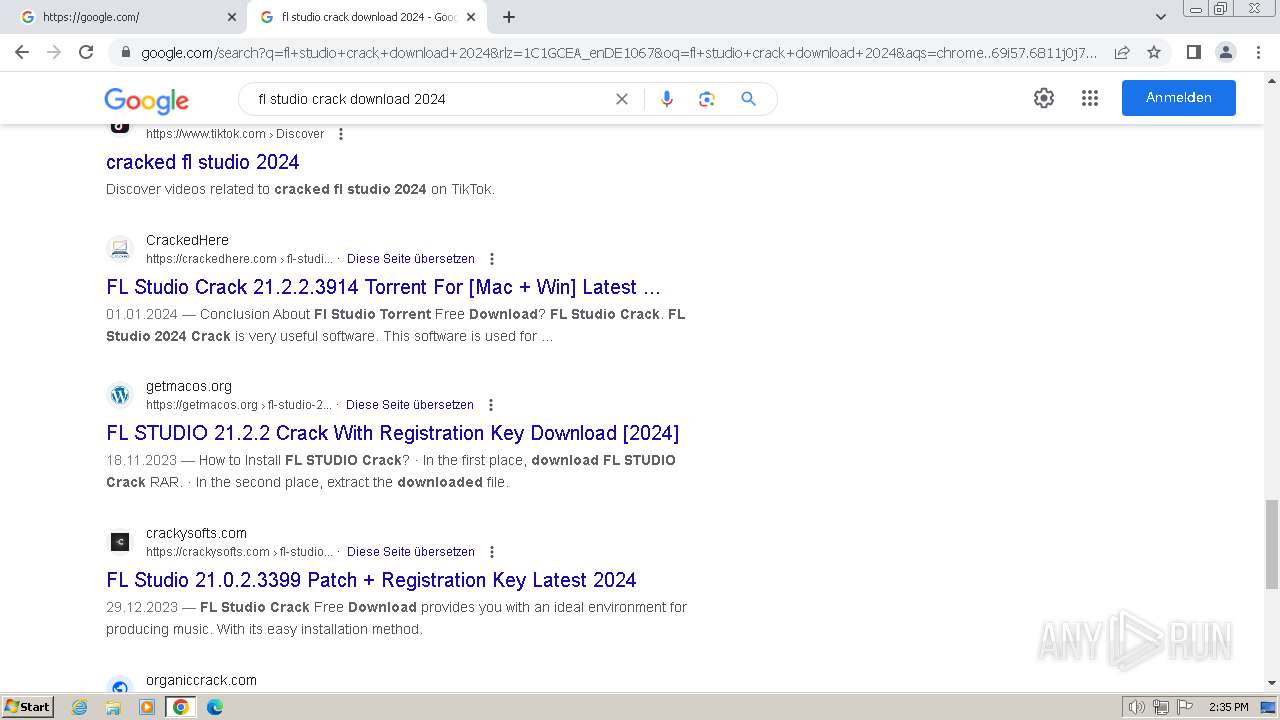Viewport: 1280px width, 720px height.
Task: Open Action Center flag icon
Action: [x=1185, y=707]
